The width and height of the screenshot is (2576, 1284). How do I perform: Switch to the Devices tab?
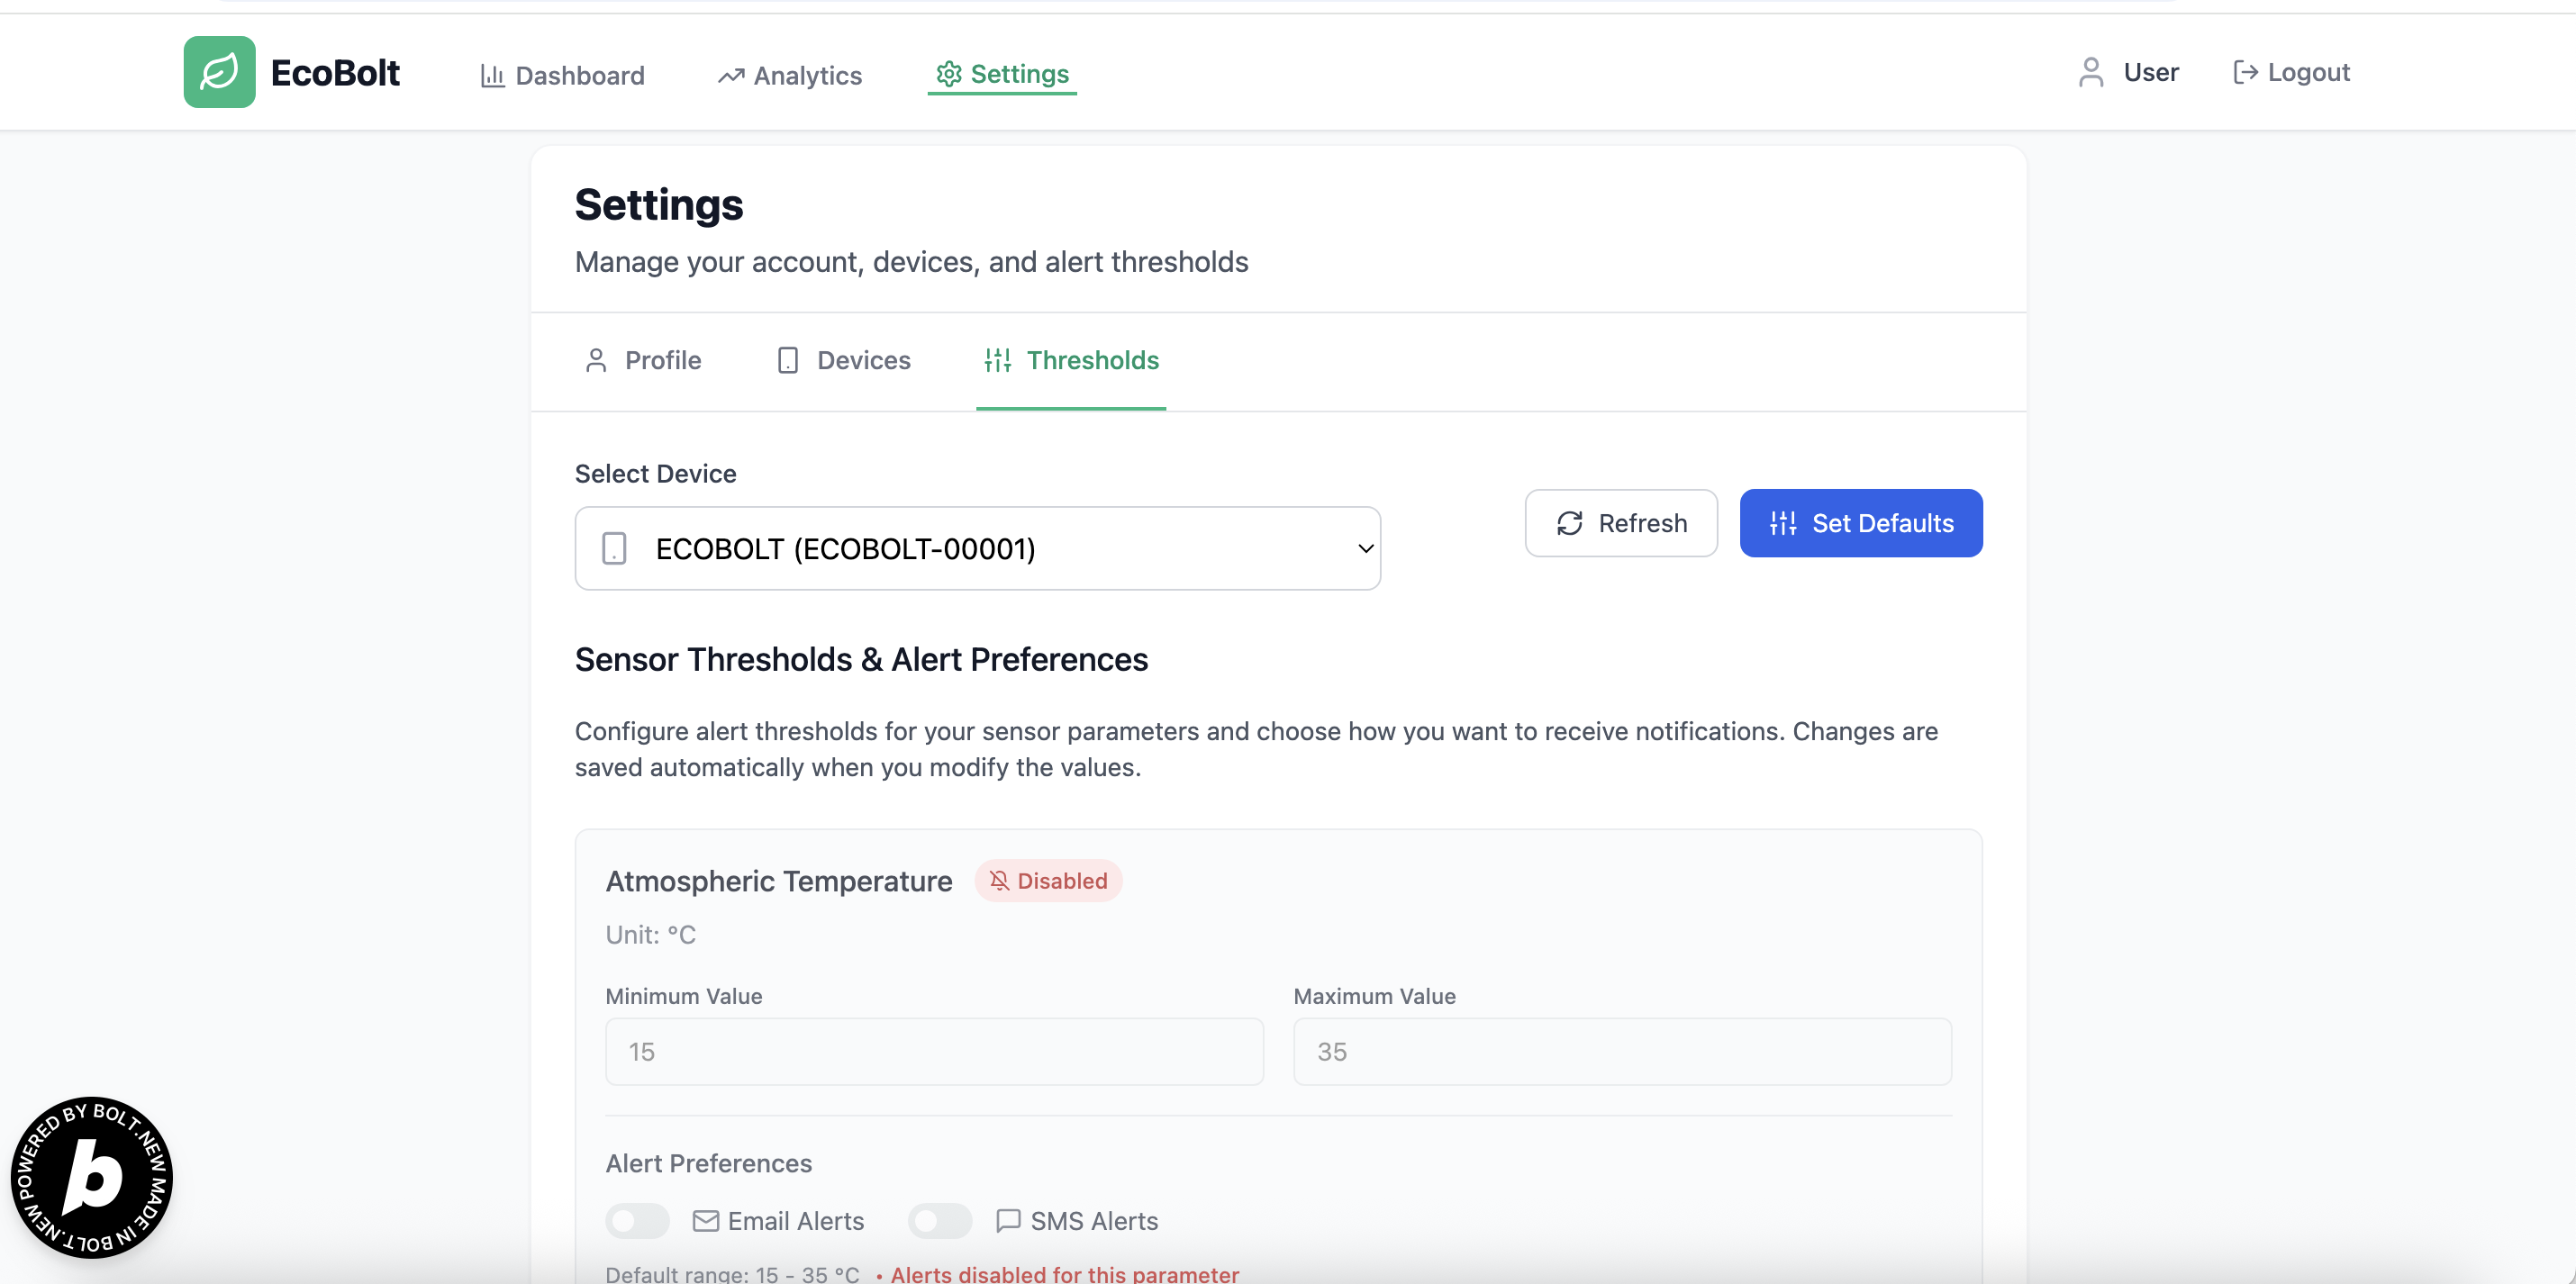pyautogui.click(x=843, y=360)
